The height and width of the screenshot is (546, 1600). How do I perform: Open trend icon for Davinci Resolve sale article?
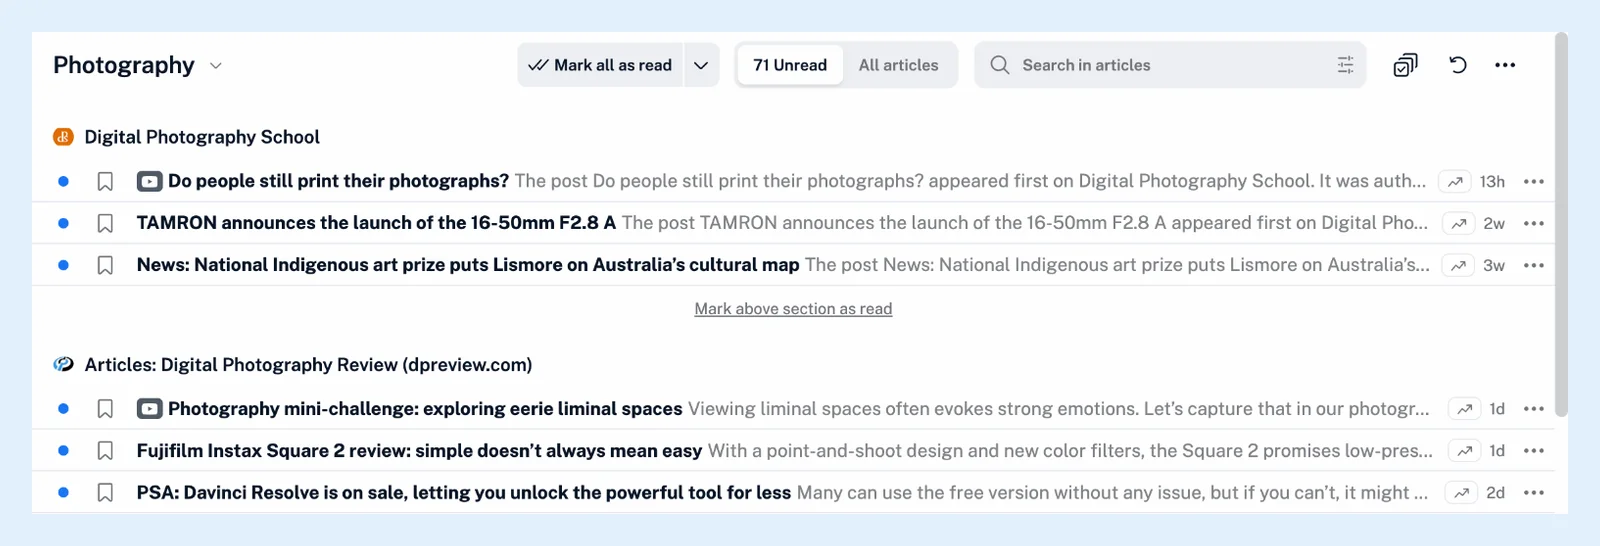[1461, 493]
